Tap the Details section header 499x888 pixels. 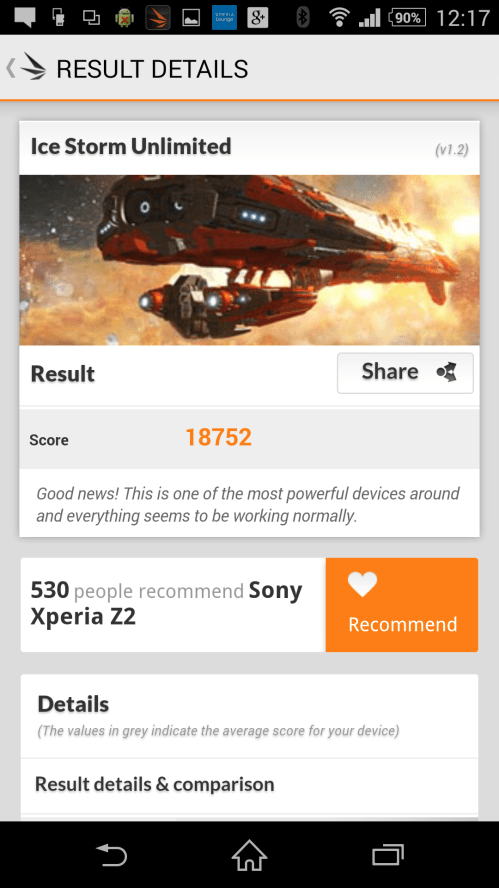(x=73, y=705)
